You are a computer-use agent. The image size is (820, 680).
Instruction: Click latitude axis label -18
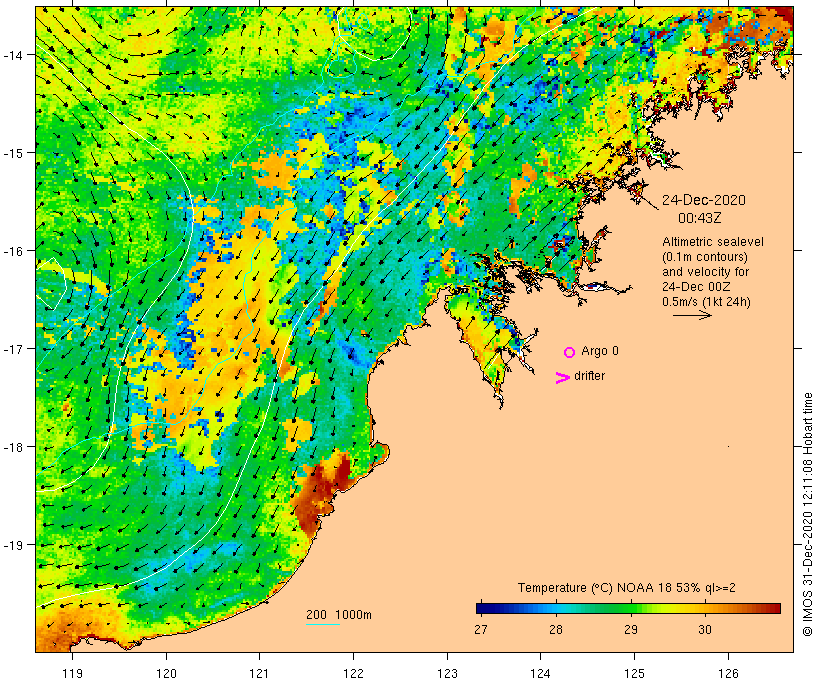(12, 447)
